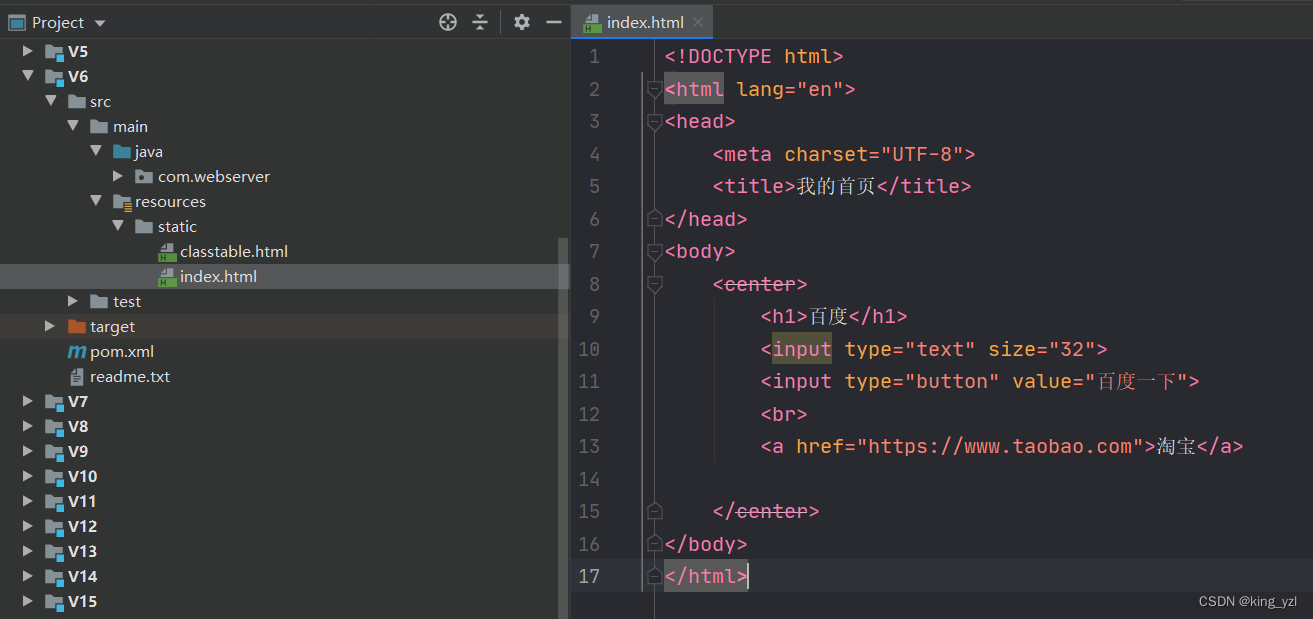
Task: Expand the V10 module
Action: click(28, 476)
